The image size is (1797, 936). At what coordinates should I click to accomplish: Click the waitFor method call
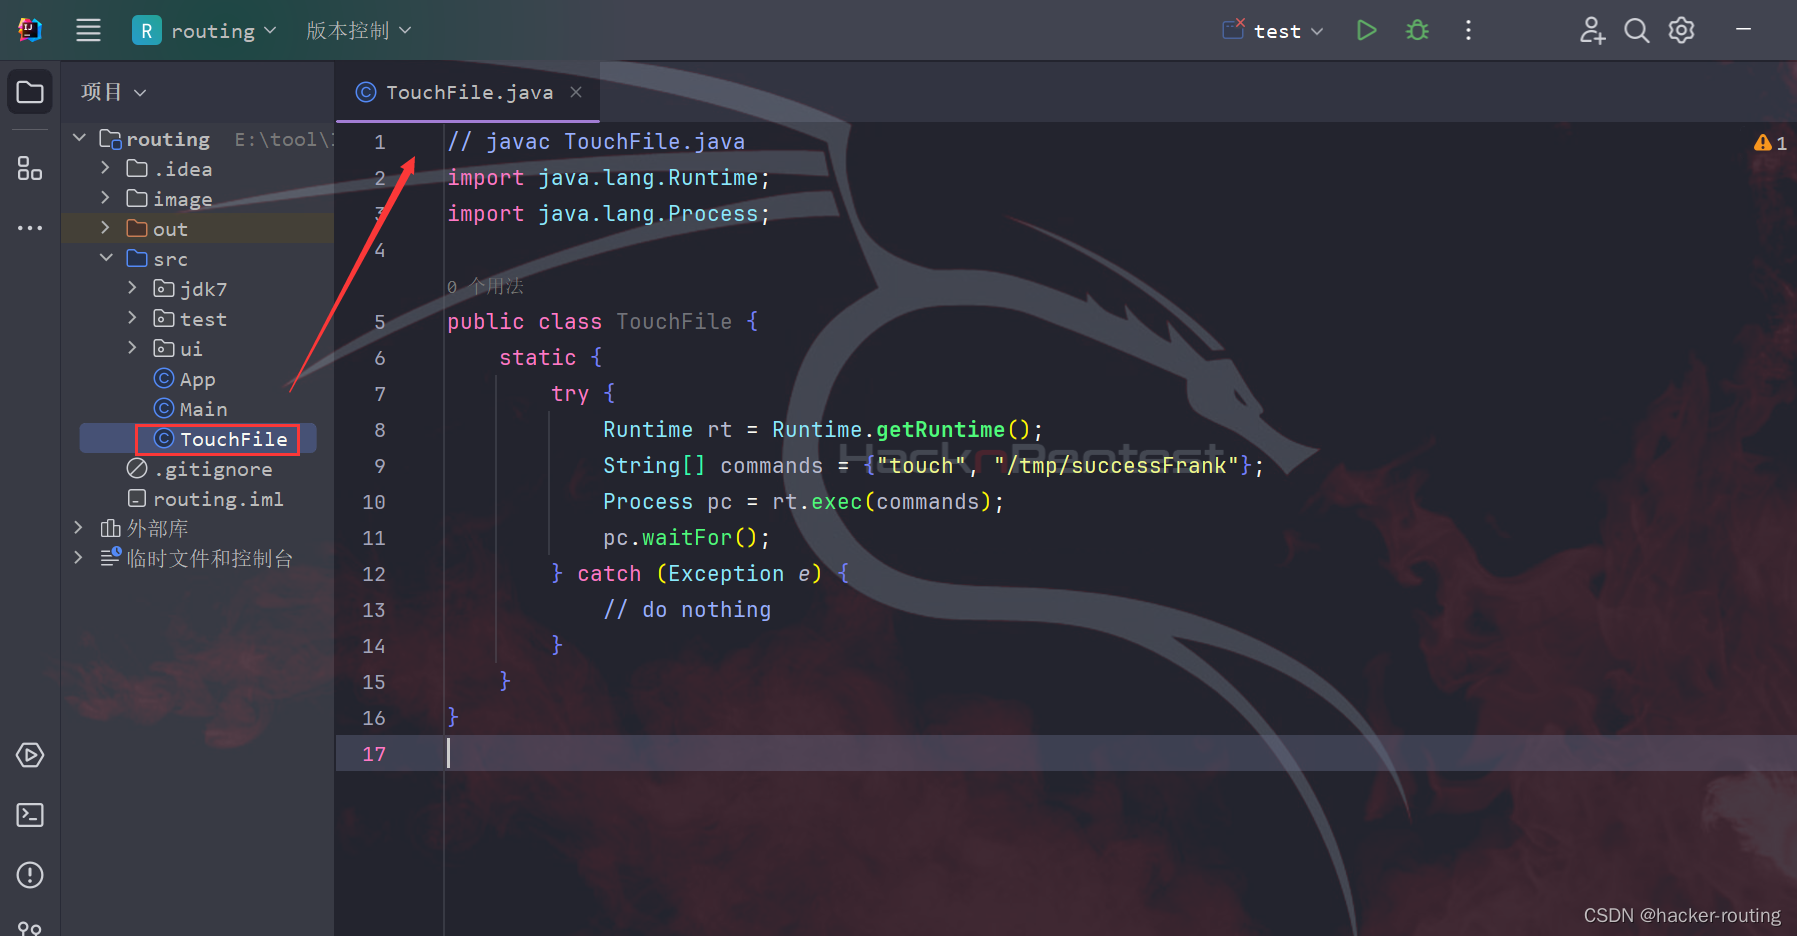(686, 538)
